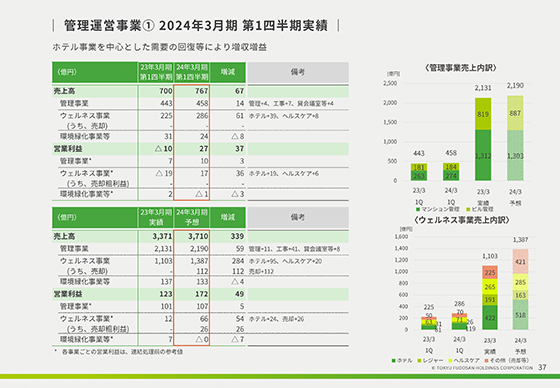Click the △0 forecast 環境緑化事業等 profit value
560x388 pixels.
202,339
